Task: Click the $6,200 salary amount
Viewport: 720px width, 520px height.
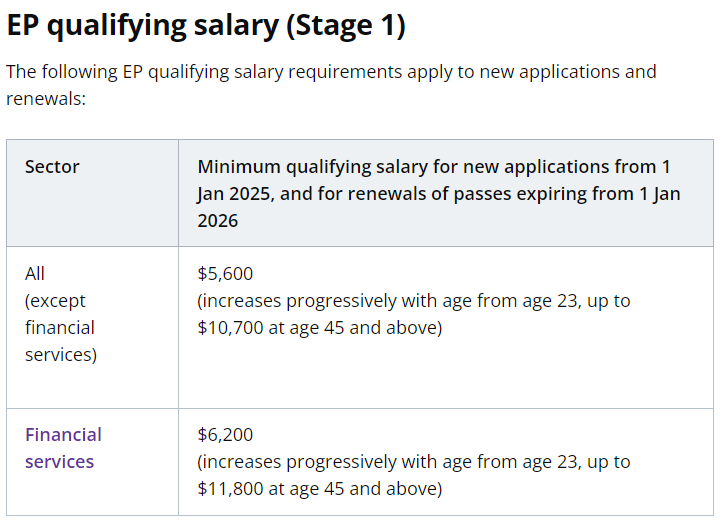Action: pyautogui.click(x=225, y=435)
